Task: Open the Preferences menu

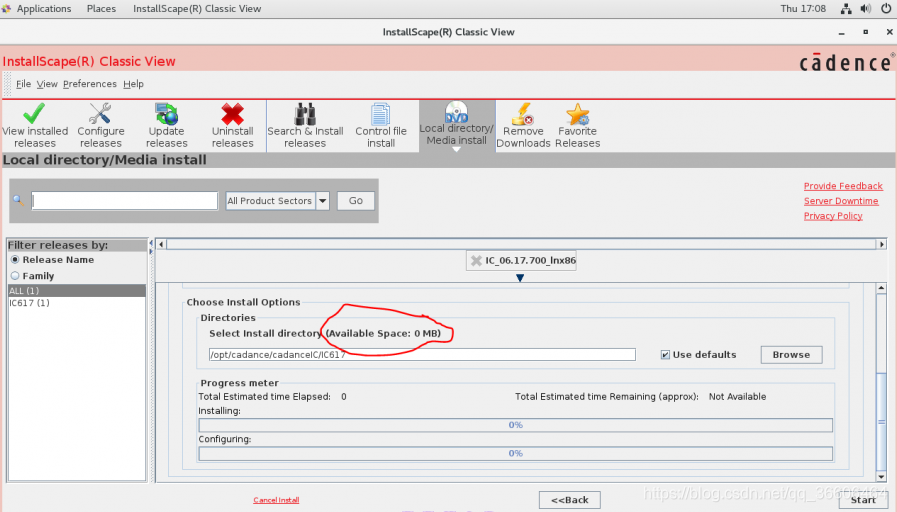Action: point(89,84)
